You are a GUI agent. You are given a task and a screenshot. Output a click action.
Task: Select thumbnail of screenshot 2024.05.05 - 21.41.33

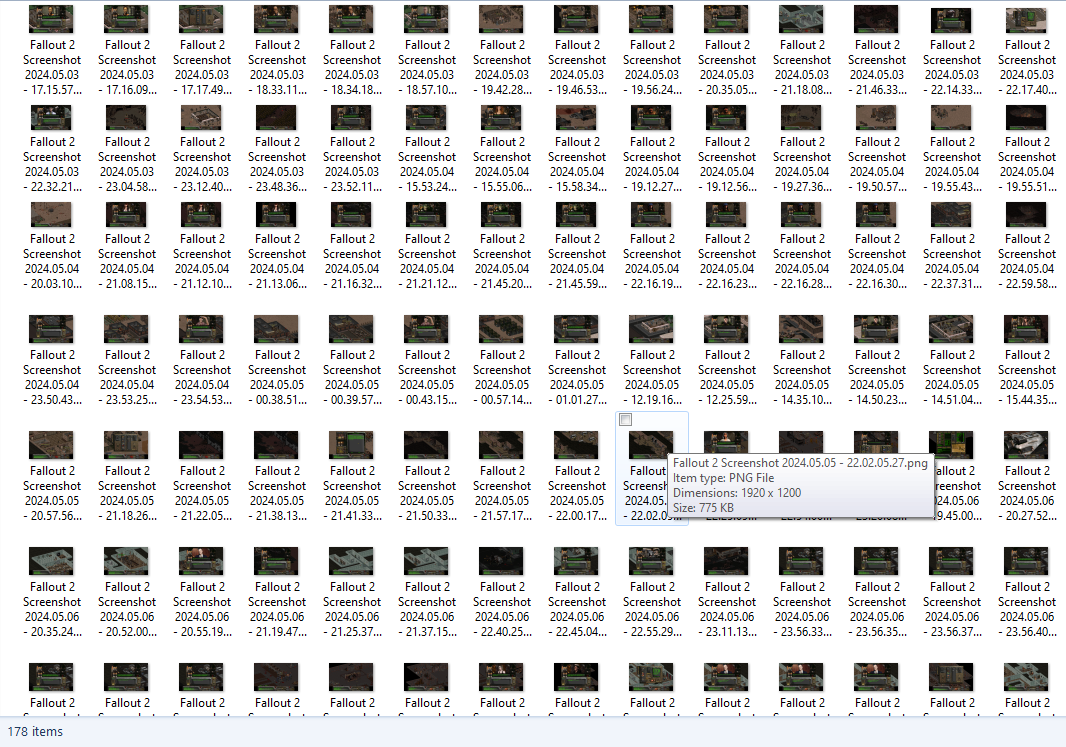(351, 445)
